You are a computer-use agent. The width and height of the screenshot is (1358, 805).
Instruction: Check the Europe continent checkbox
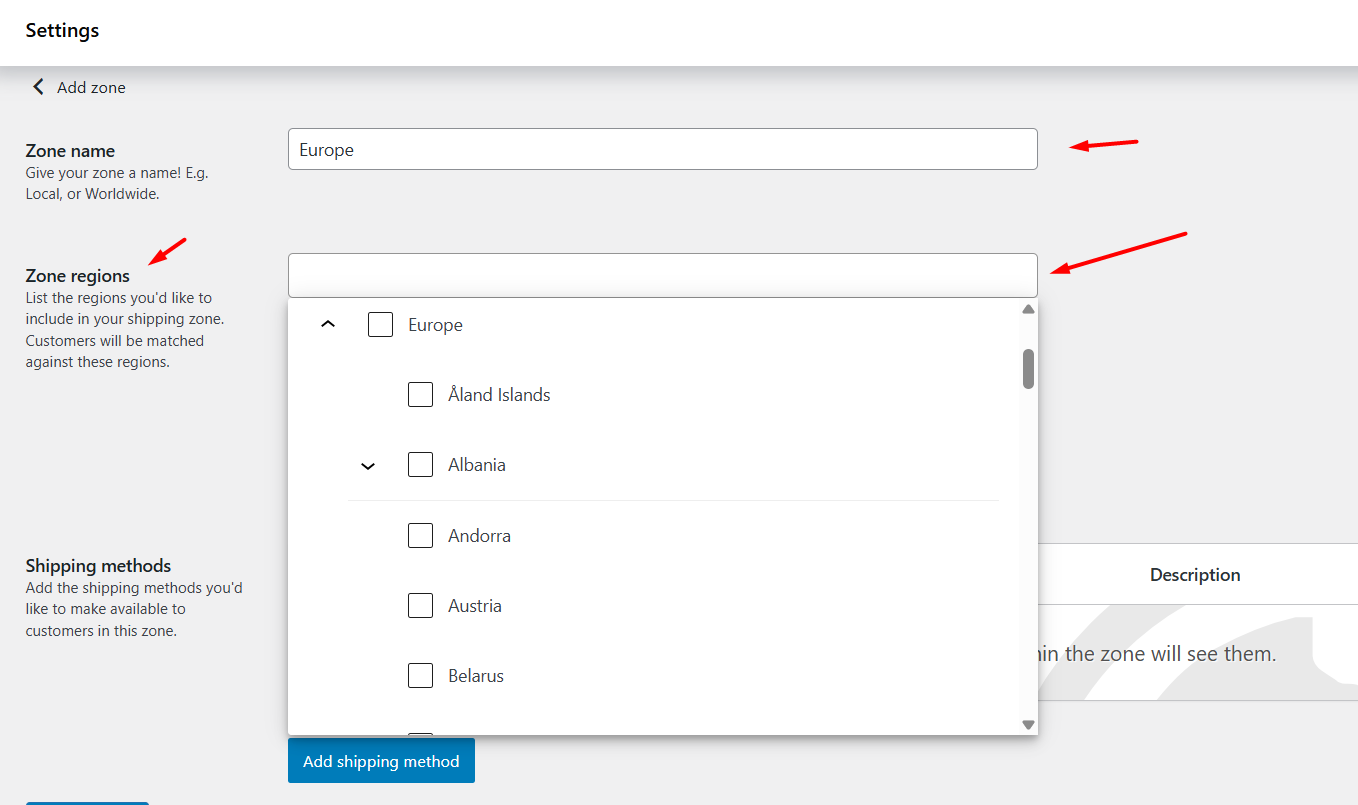pos(380,325)
